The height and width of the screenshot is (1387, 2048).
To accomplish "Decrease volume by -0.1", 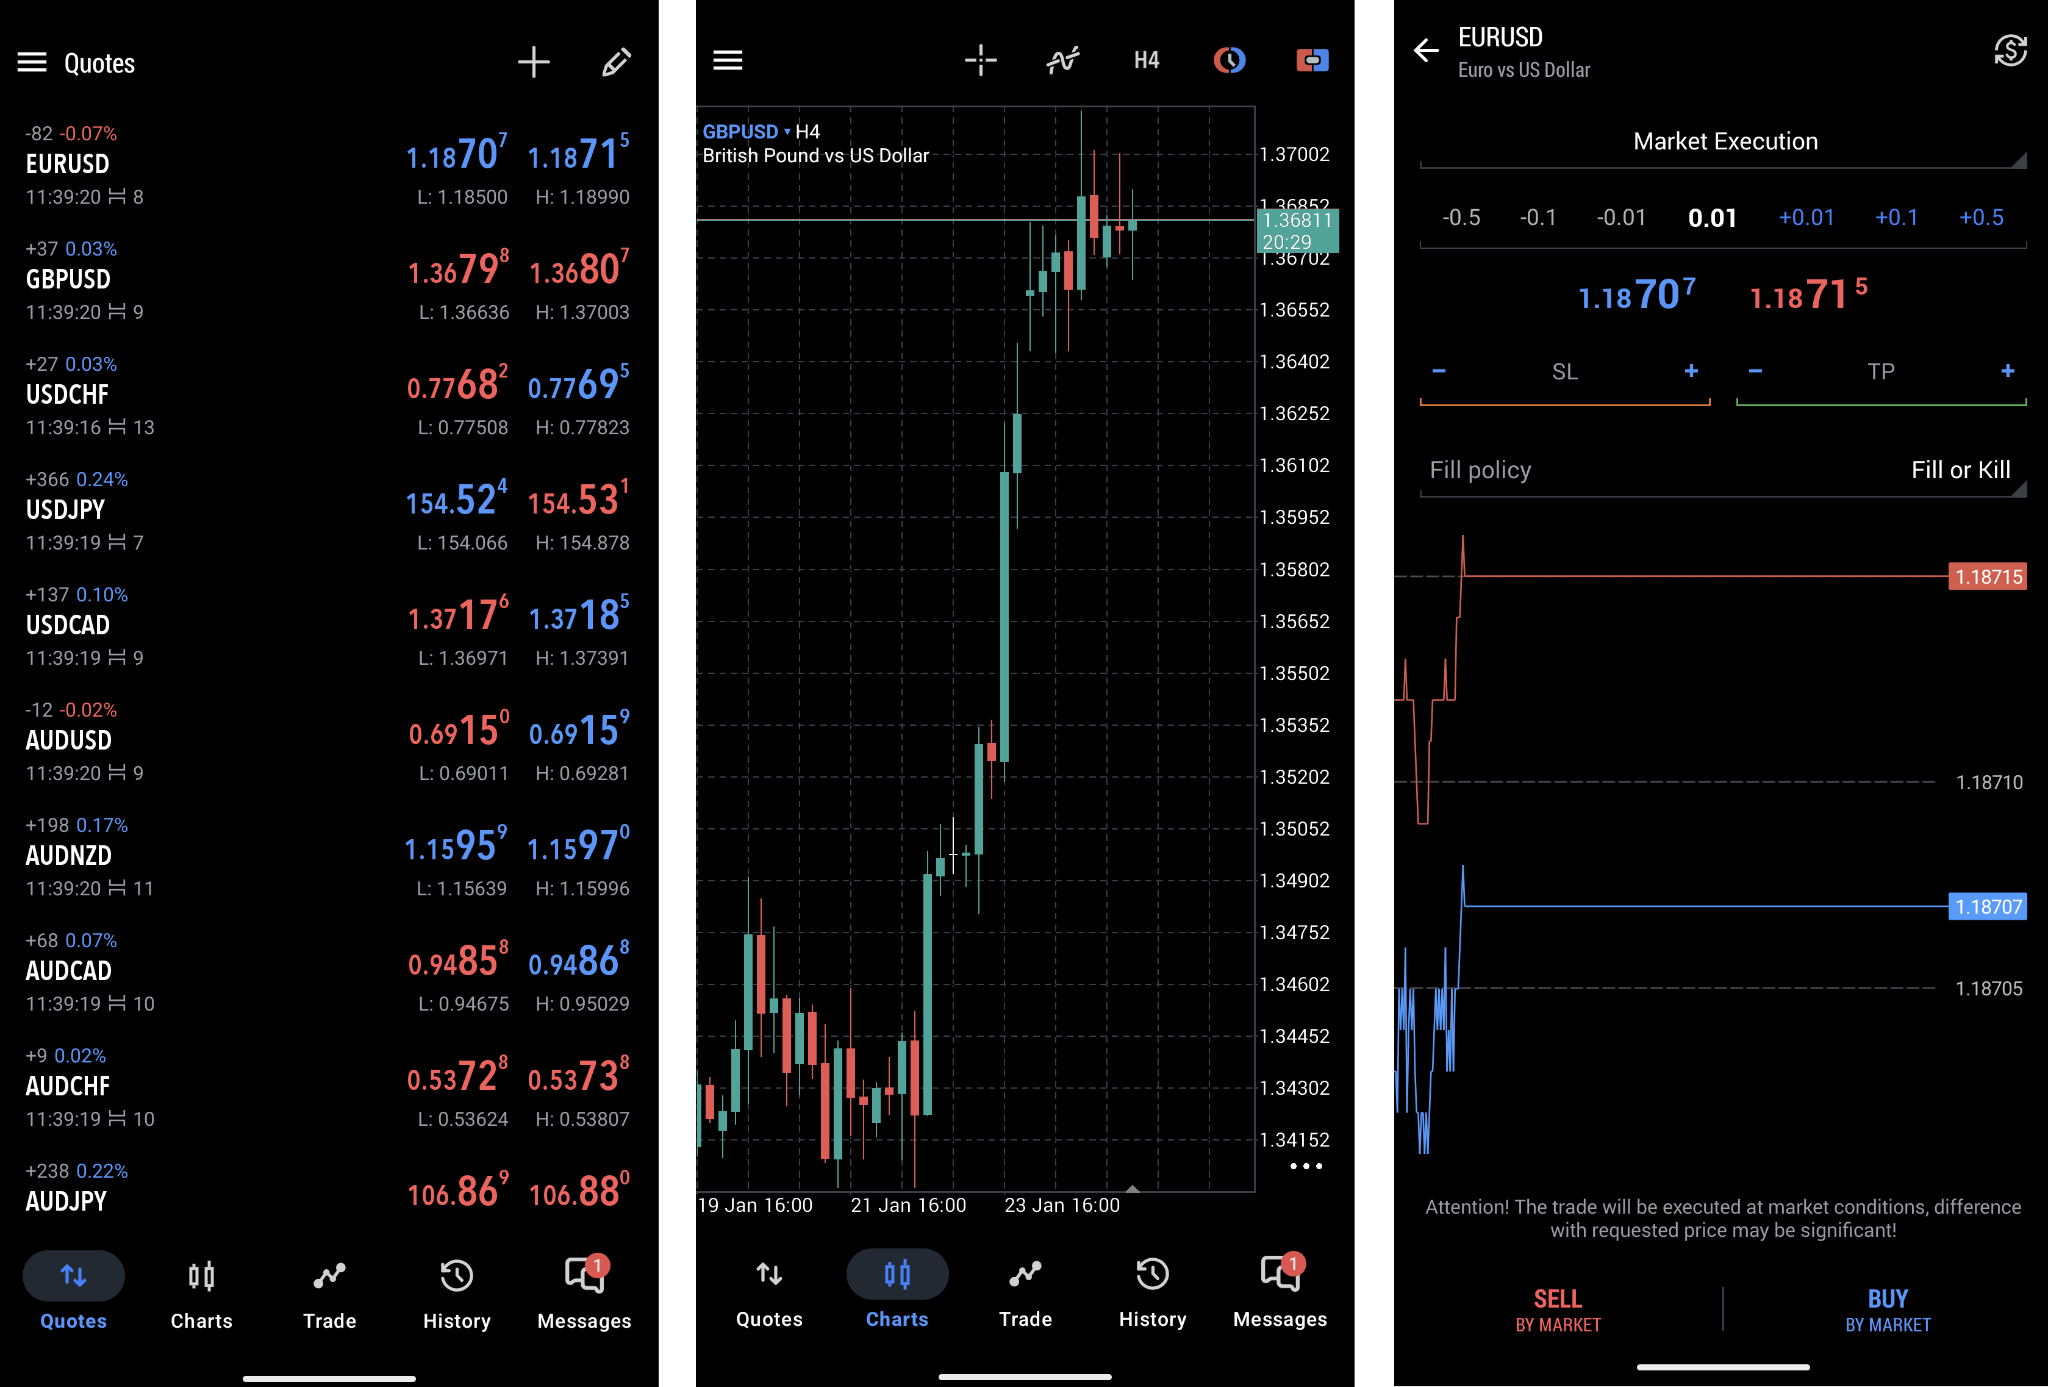I will point(1538,218).
